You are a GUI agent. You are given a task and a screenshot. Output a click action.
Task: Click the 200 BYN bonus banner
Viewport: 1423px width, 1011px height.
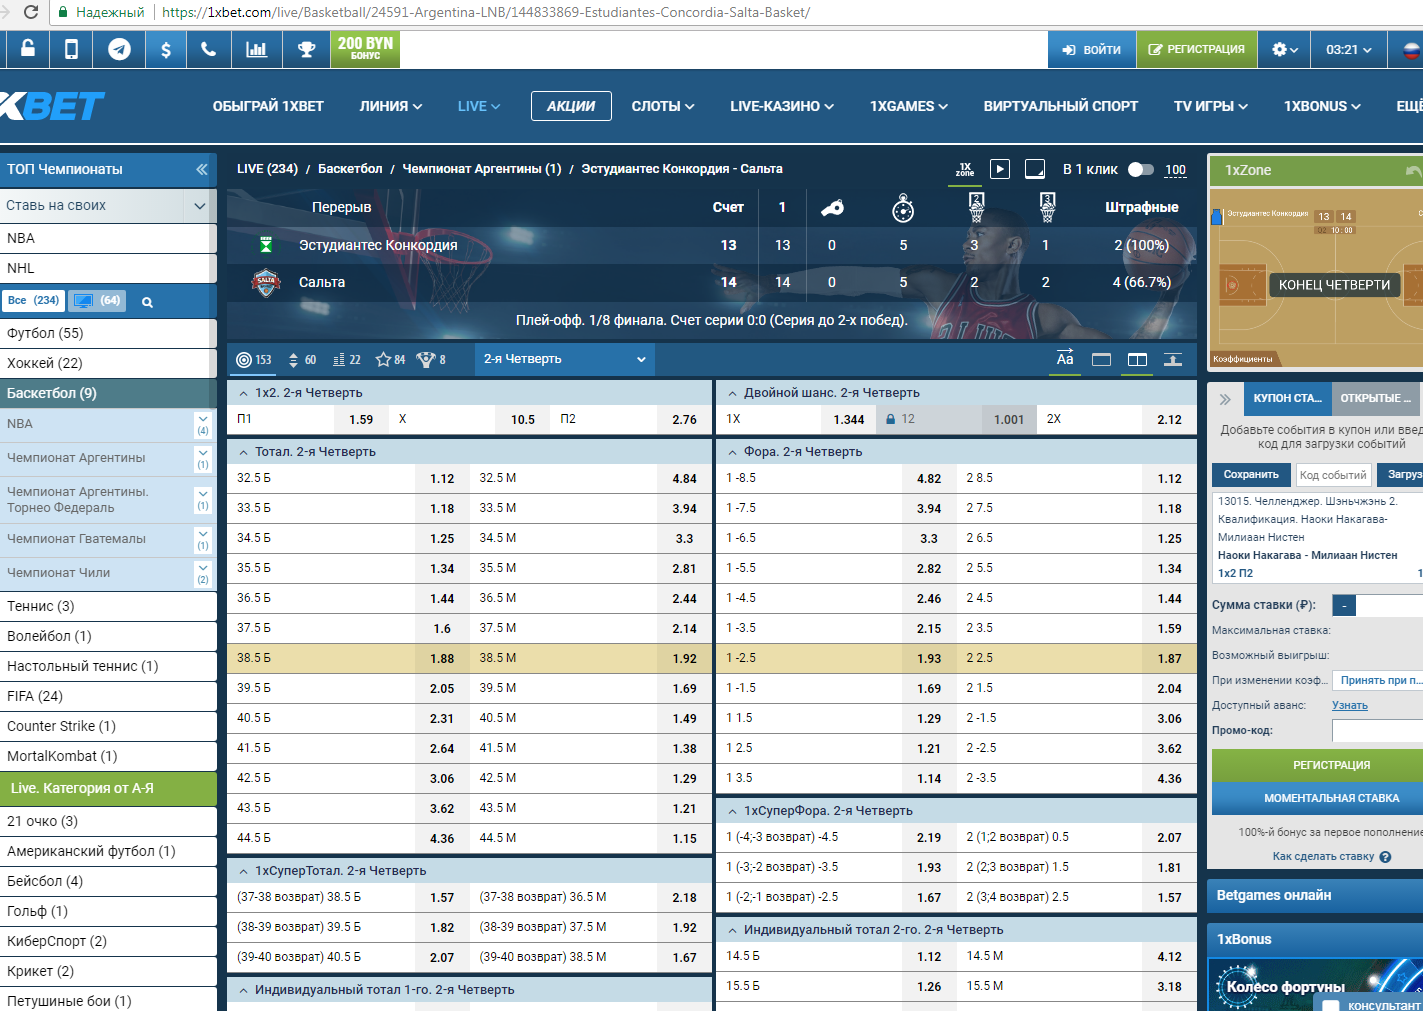tap(365, 49)
